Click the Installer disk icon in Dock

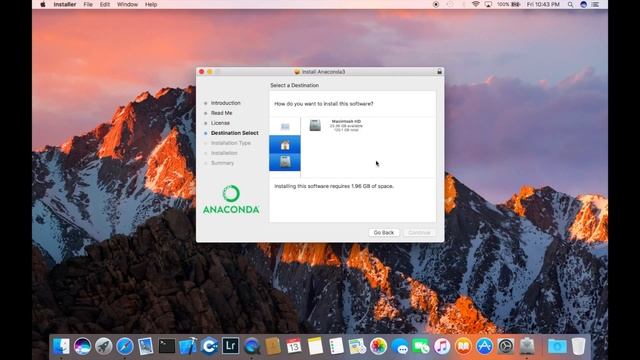point(527,347)
